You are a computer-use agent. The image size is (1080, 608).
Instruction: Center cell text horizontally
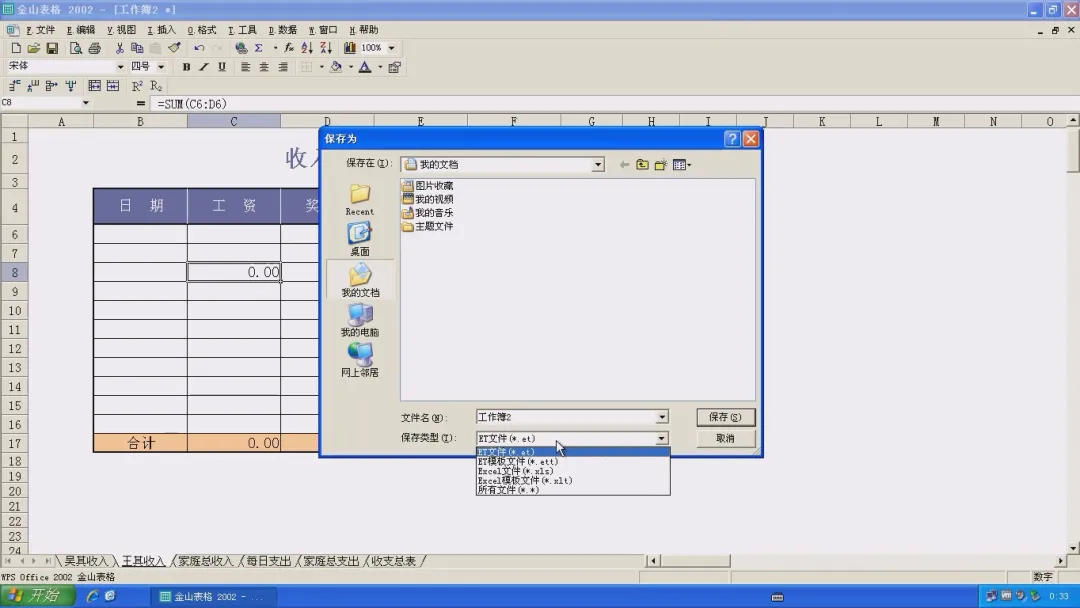[264, 67]
